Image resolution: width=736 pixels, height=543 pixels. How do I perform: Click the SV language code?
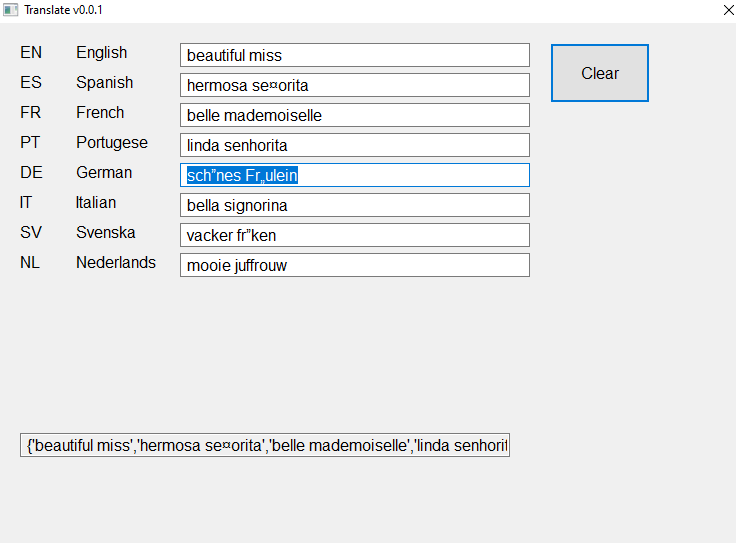coord(31,233)
